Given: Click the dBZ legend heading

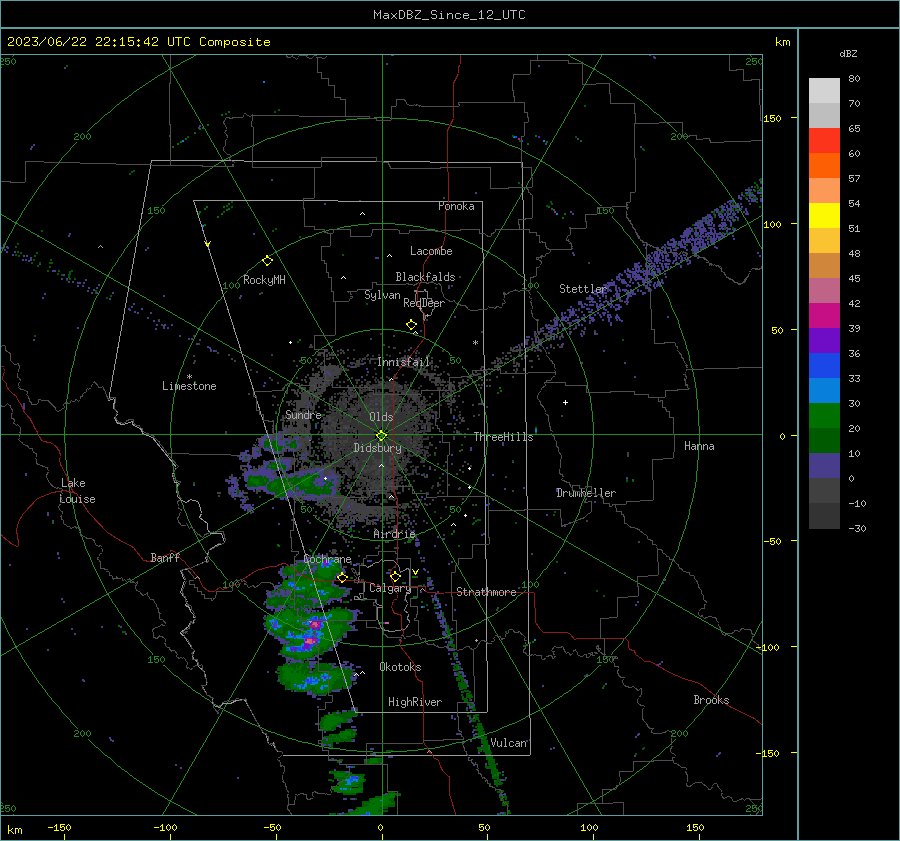Looking at the screenshot, I should [x=848, y=54].
